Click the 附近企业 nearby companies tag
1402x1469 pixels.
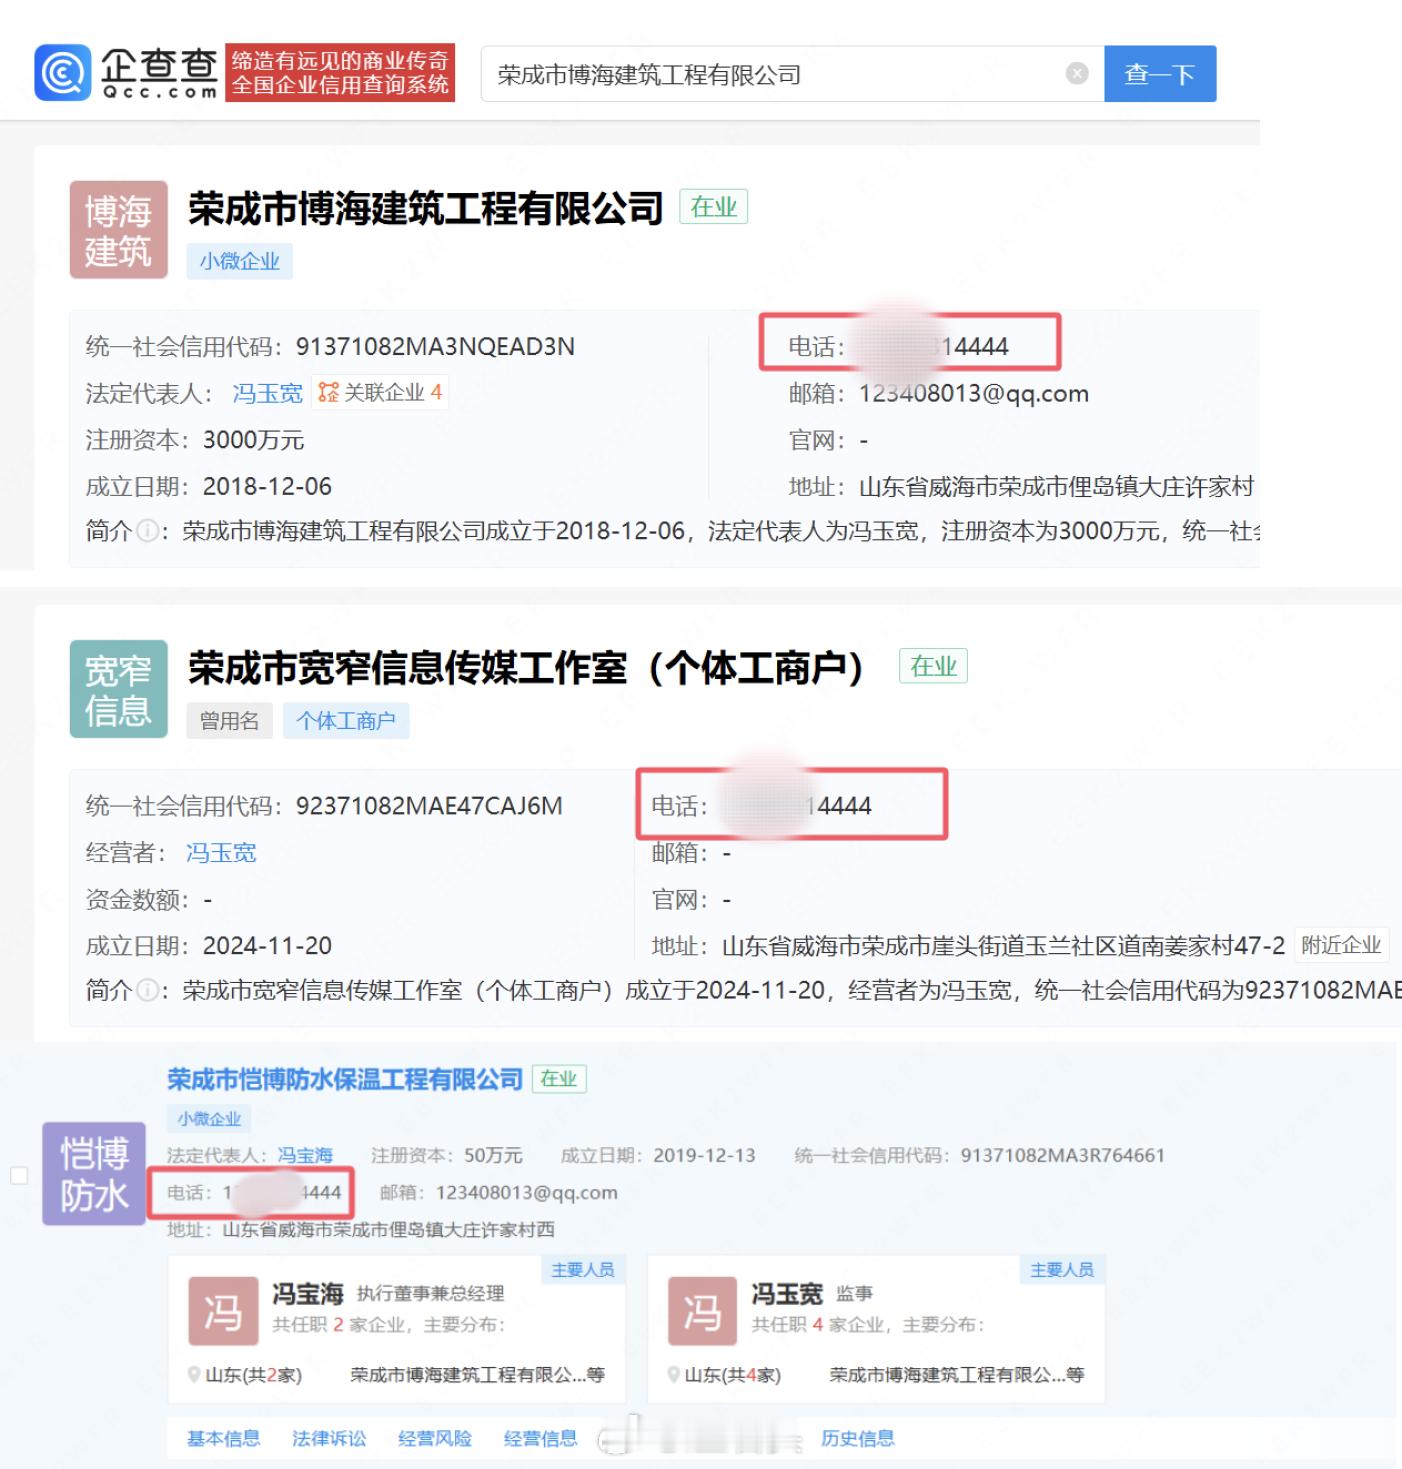point(1341,945)
